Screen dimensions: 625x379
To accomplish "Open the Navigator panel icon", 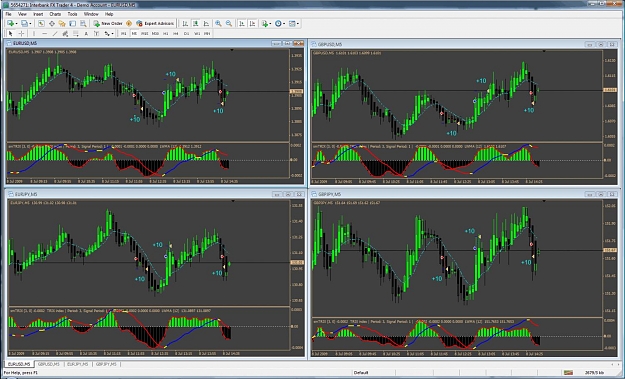I will coord(62,24).
